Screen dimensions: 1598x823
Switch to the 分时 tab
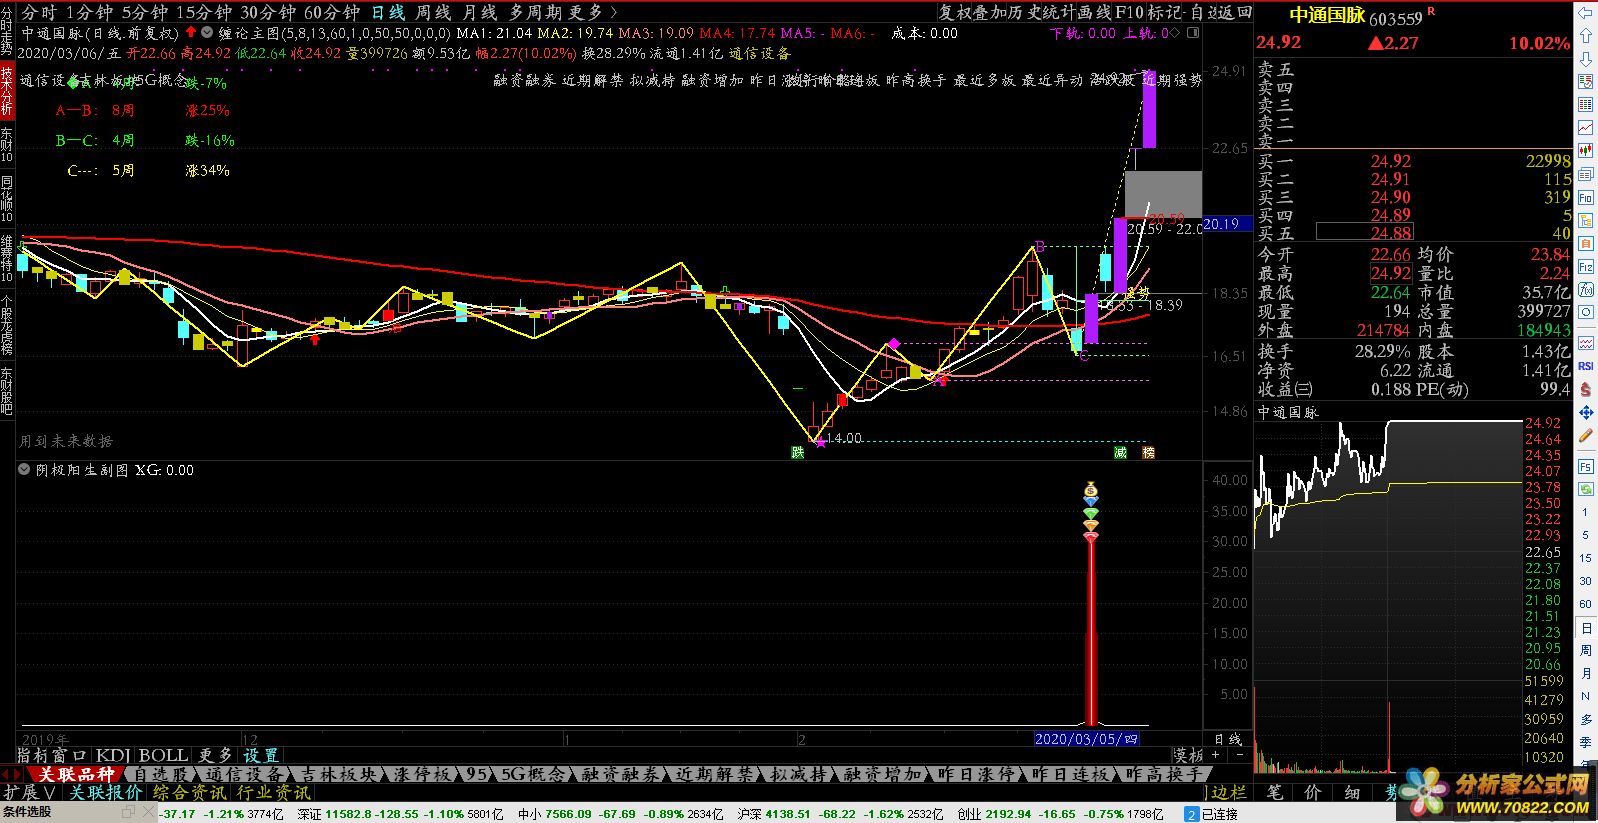(39, 12)
